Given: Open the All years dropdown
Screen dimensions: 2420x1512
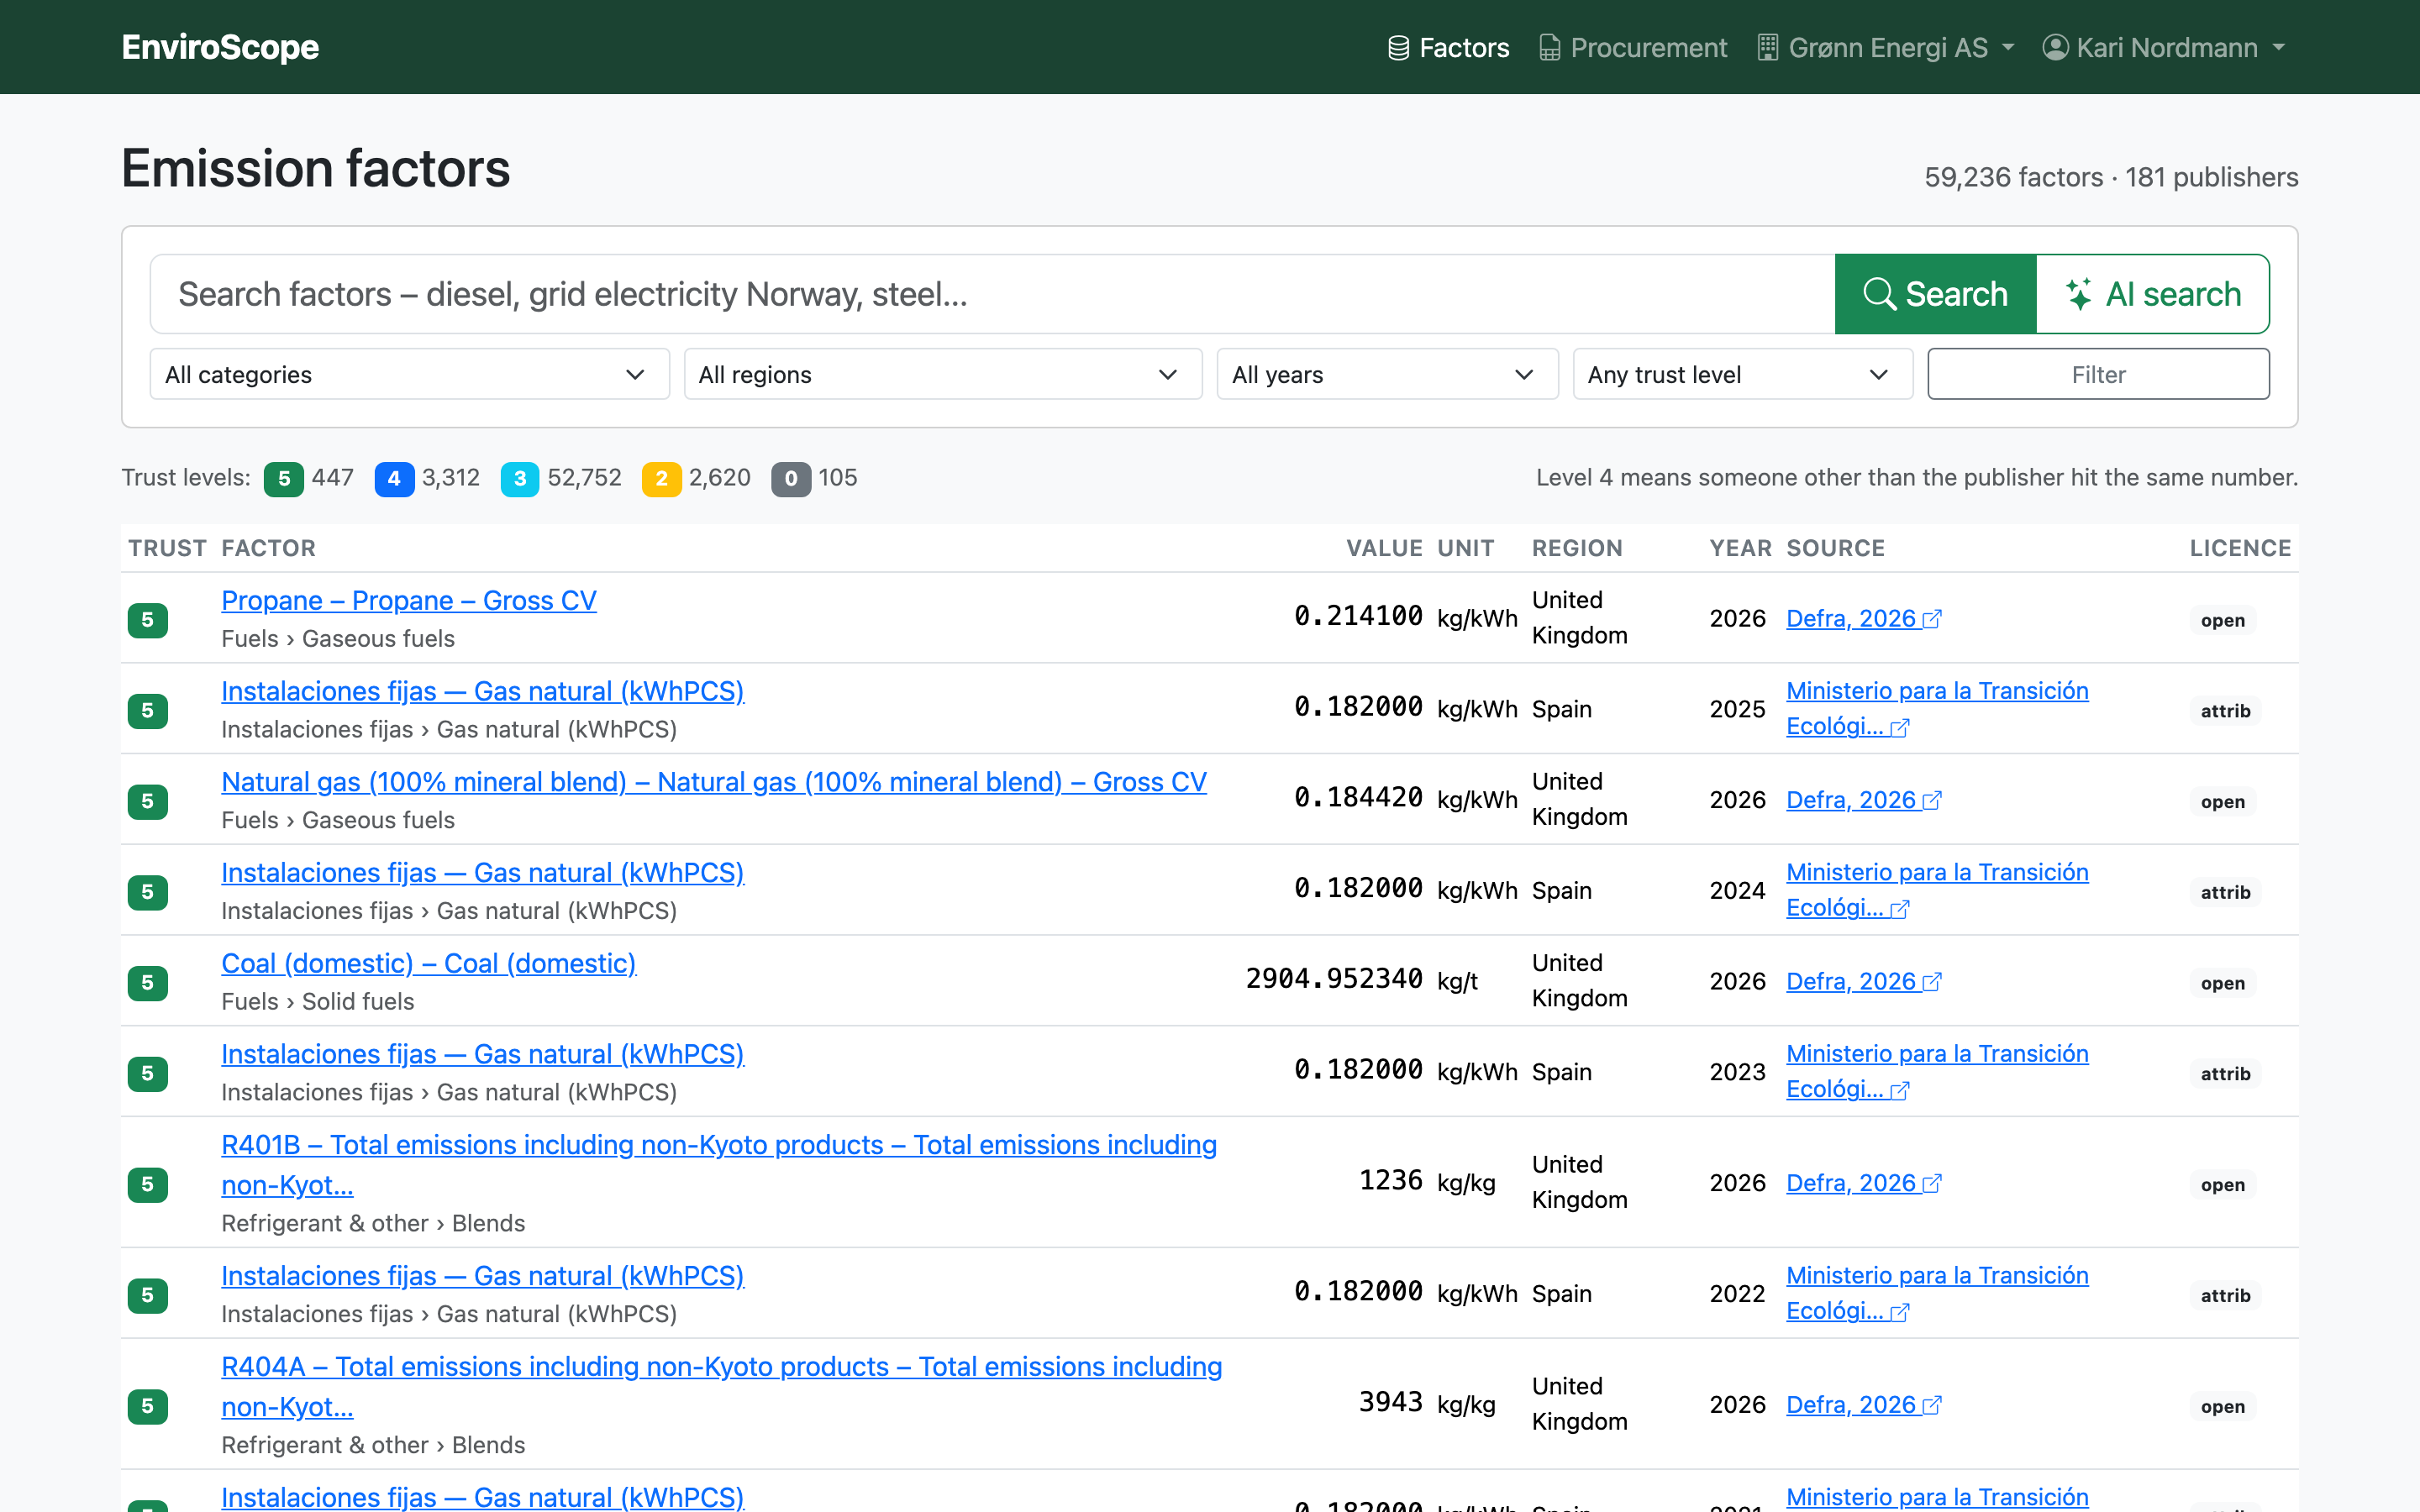Looking at the screenshot, I should [1387, 374].
